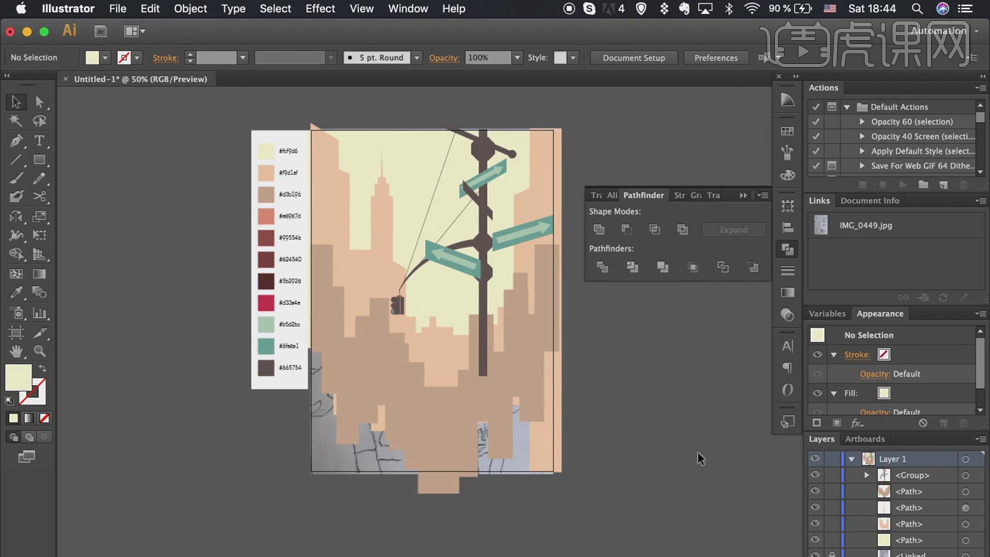The height and width of the screenshot is (557, 990).
Task: Click the Preferences button
Action: pos(716,58)
